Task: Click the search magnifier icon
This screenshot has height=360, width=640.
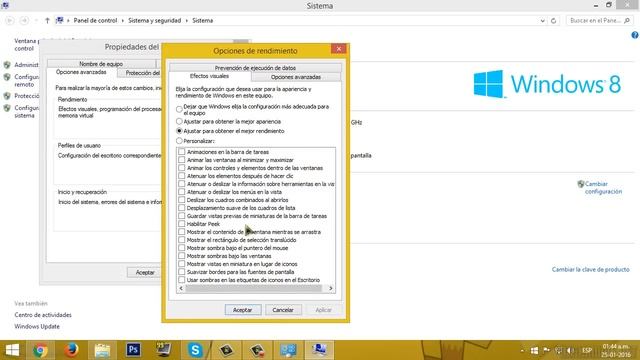Action: point(627,20)
